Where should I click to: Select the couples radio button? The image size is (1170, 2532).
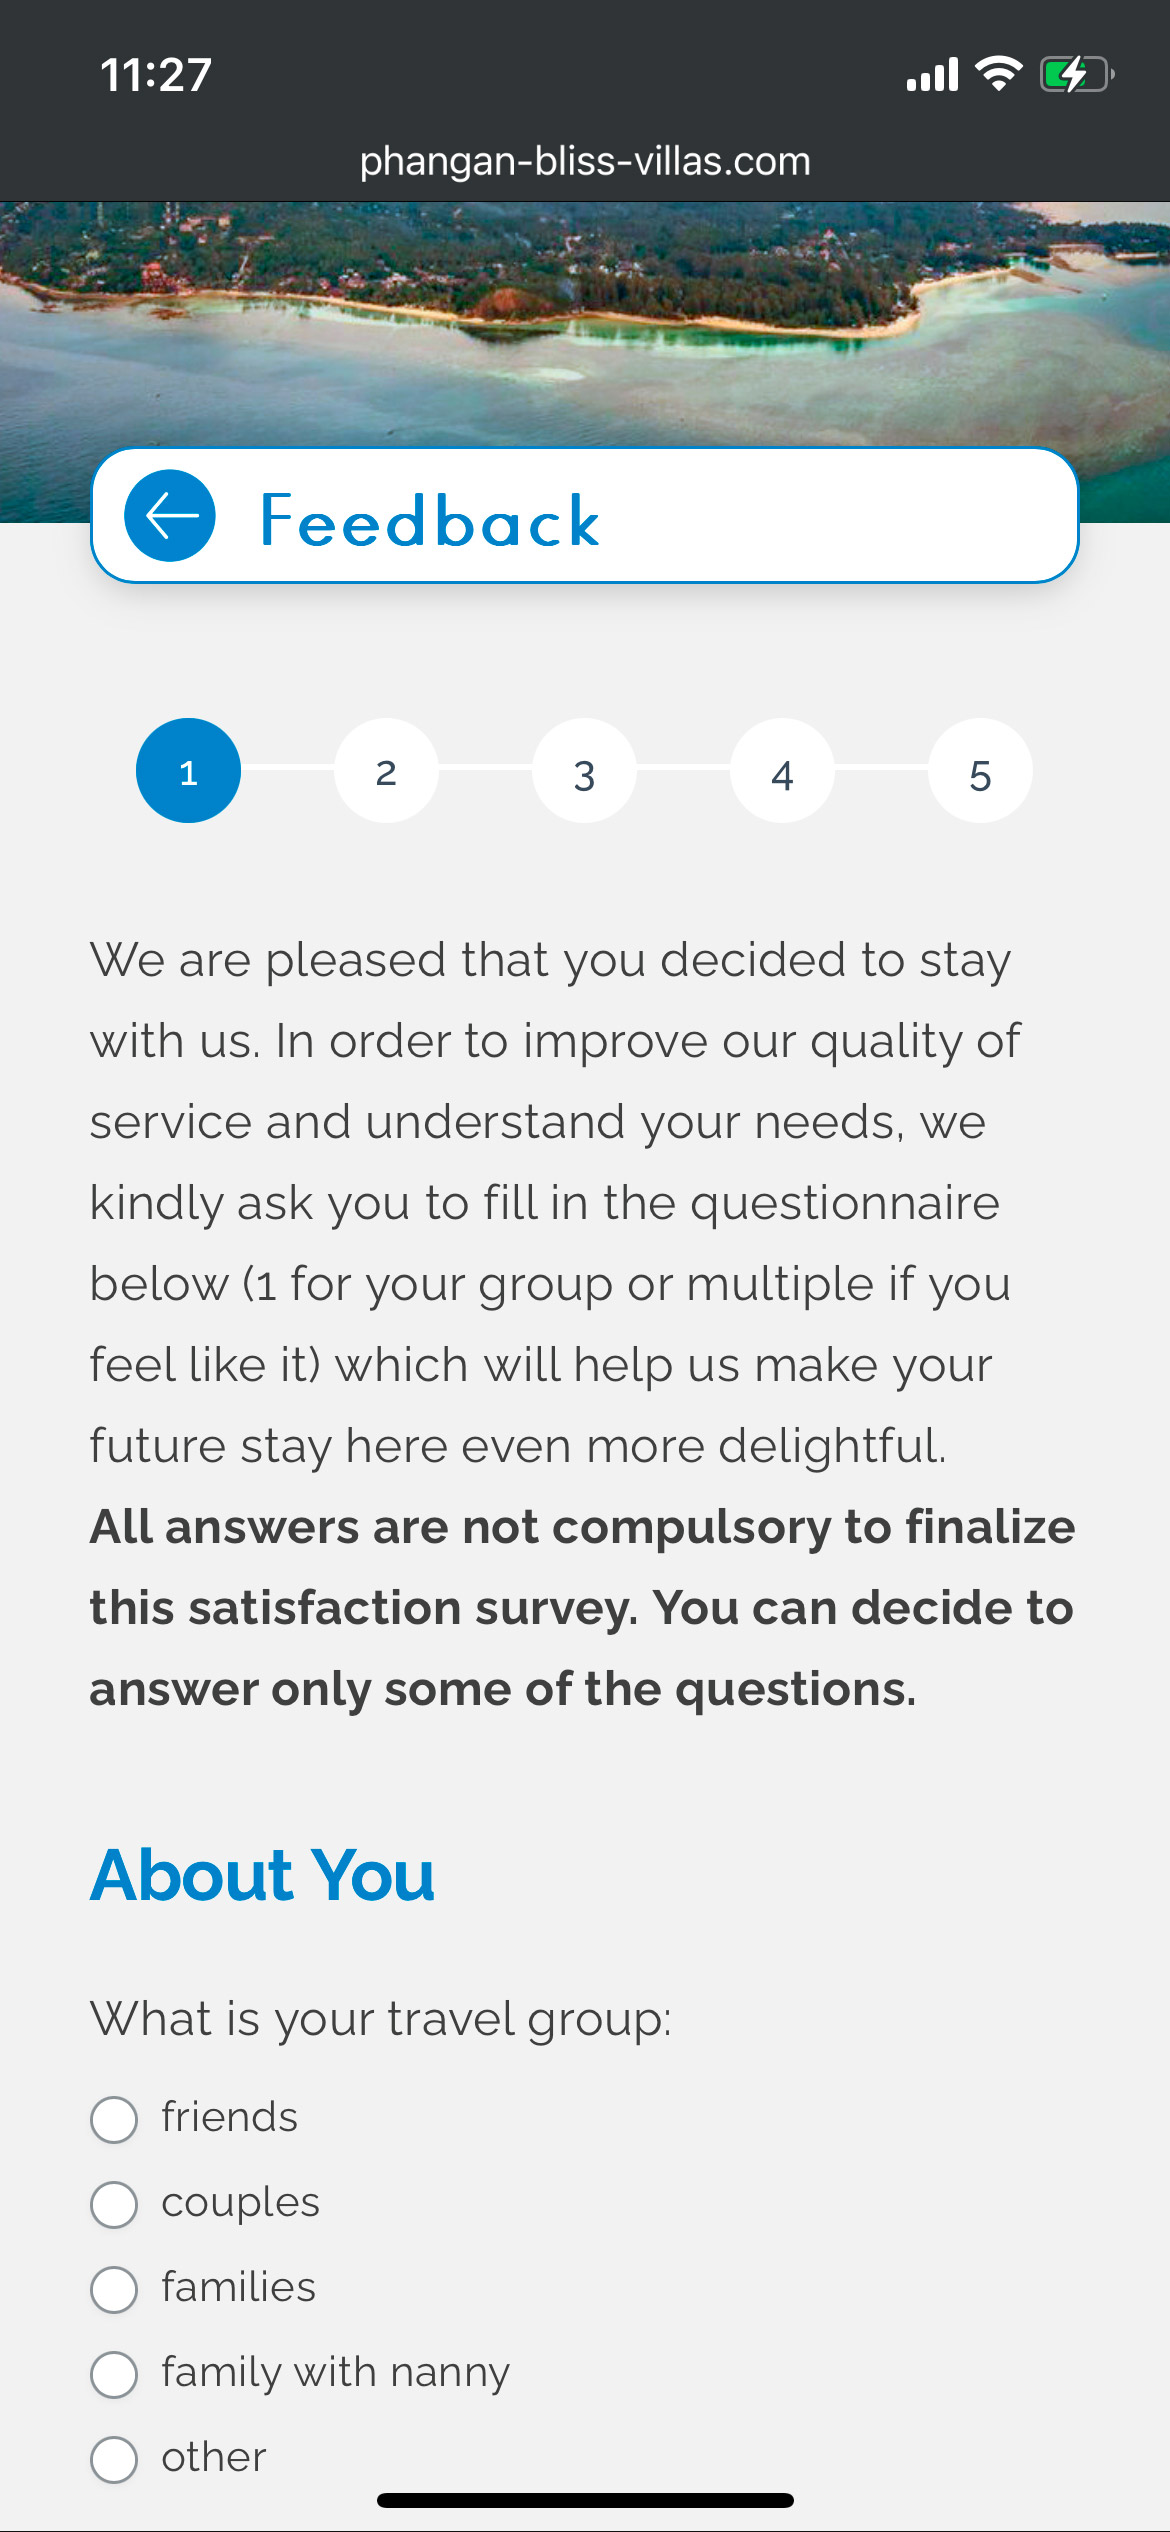[114, 2205]
